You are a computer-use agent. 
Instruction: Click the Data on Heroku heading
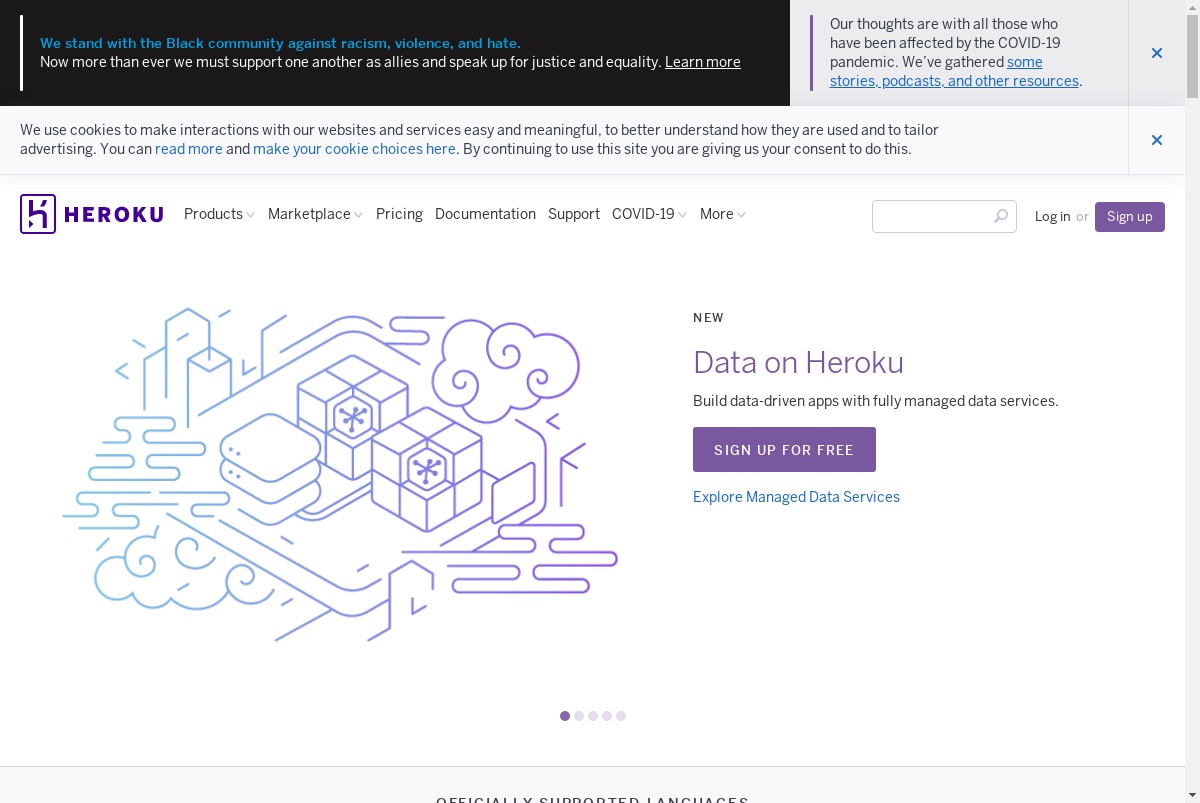point(798,362)
